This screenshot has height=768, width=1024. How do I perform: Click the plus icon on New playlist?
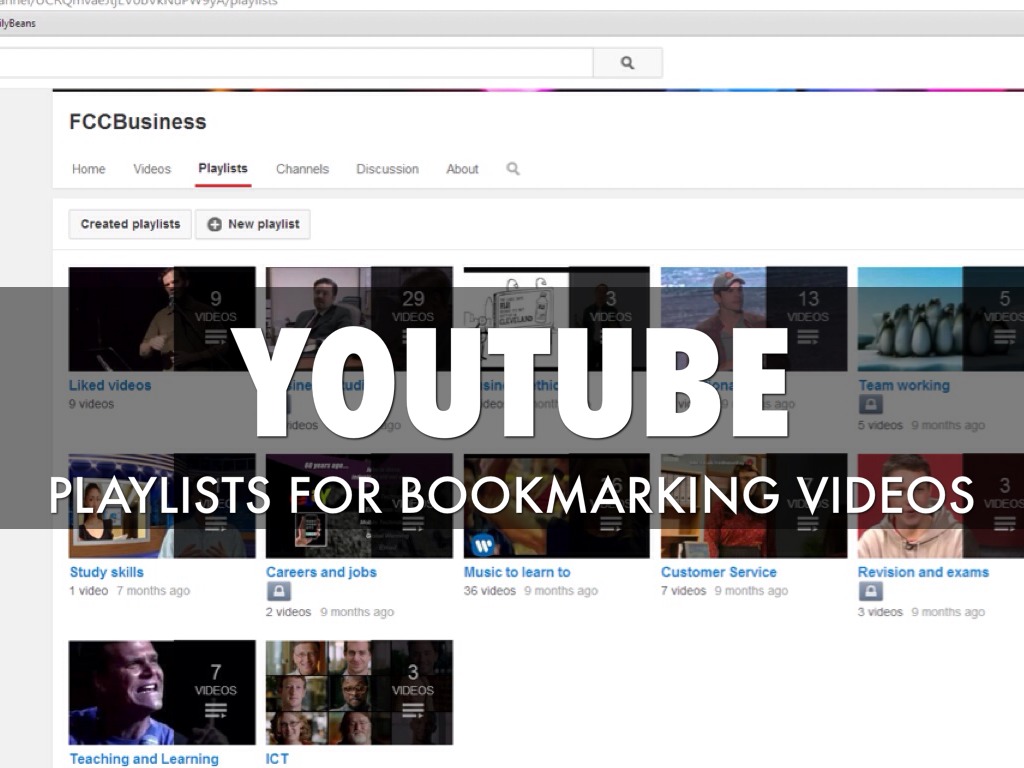pos(214,224)
